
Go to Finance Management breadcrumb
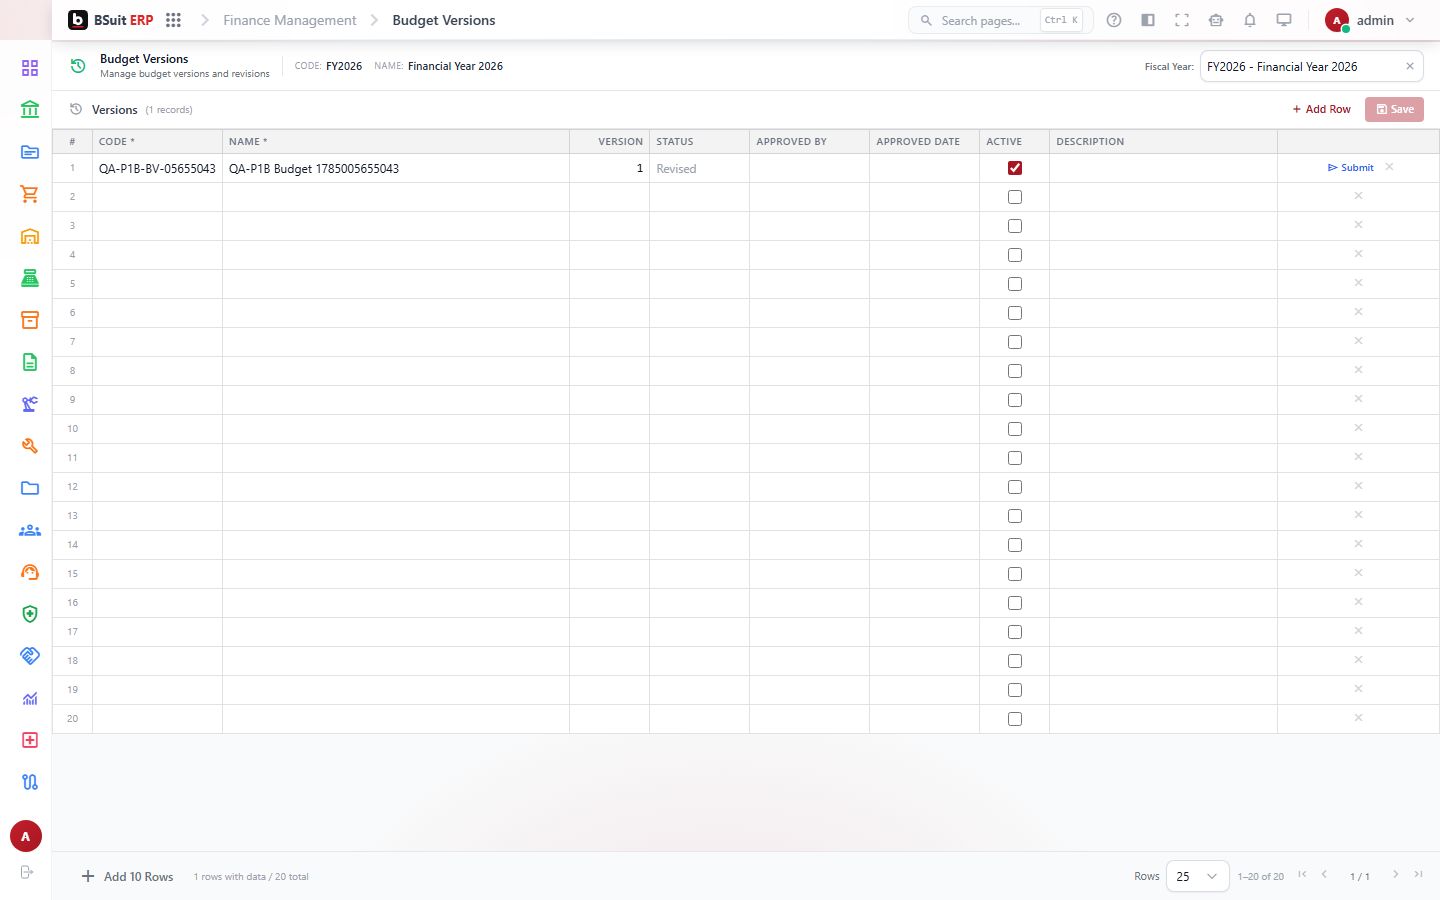(289, 20)
